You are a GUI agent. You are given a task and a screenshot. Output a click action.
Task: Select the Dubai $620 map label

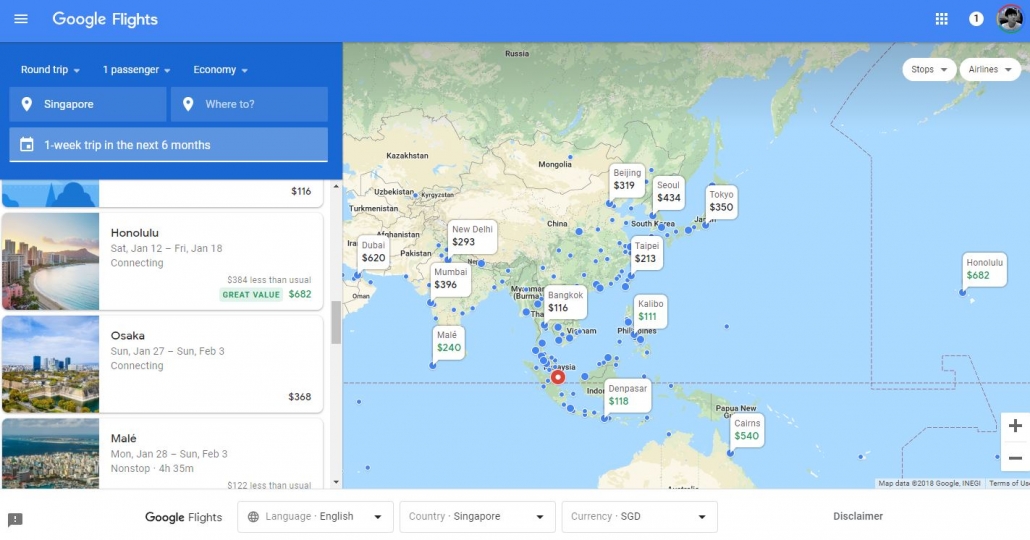[x=373, y=252]
